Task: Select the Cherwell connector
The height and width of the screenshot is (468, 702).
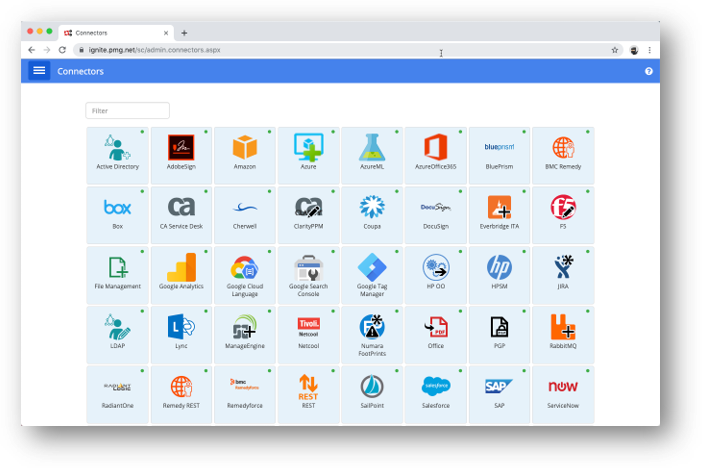Action: click(245, 215)
